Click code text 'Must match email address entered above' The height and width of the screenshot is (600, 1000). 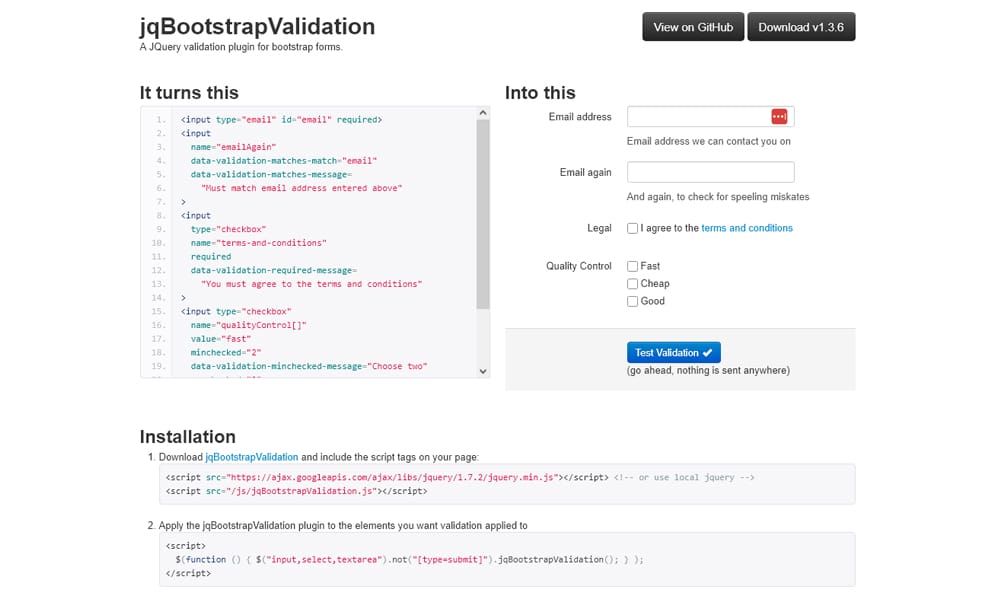point(302,188)
